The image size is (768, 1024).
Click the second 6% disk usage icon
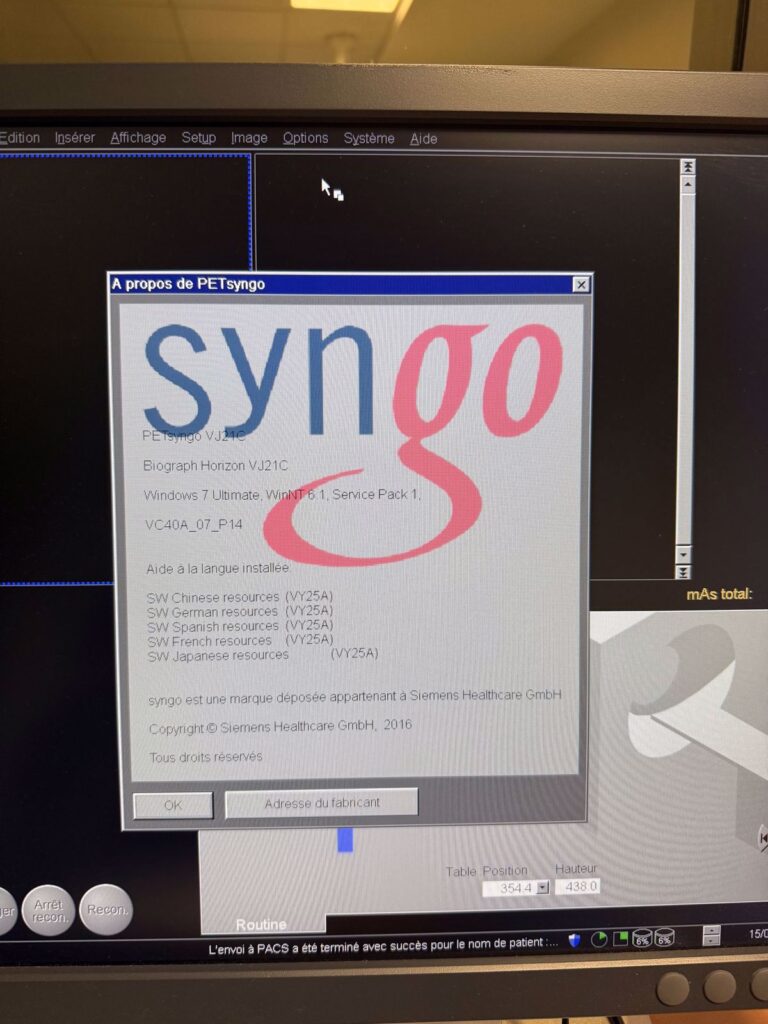point(664,938)
